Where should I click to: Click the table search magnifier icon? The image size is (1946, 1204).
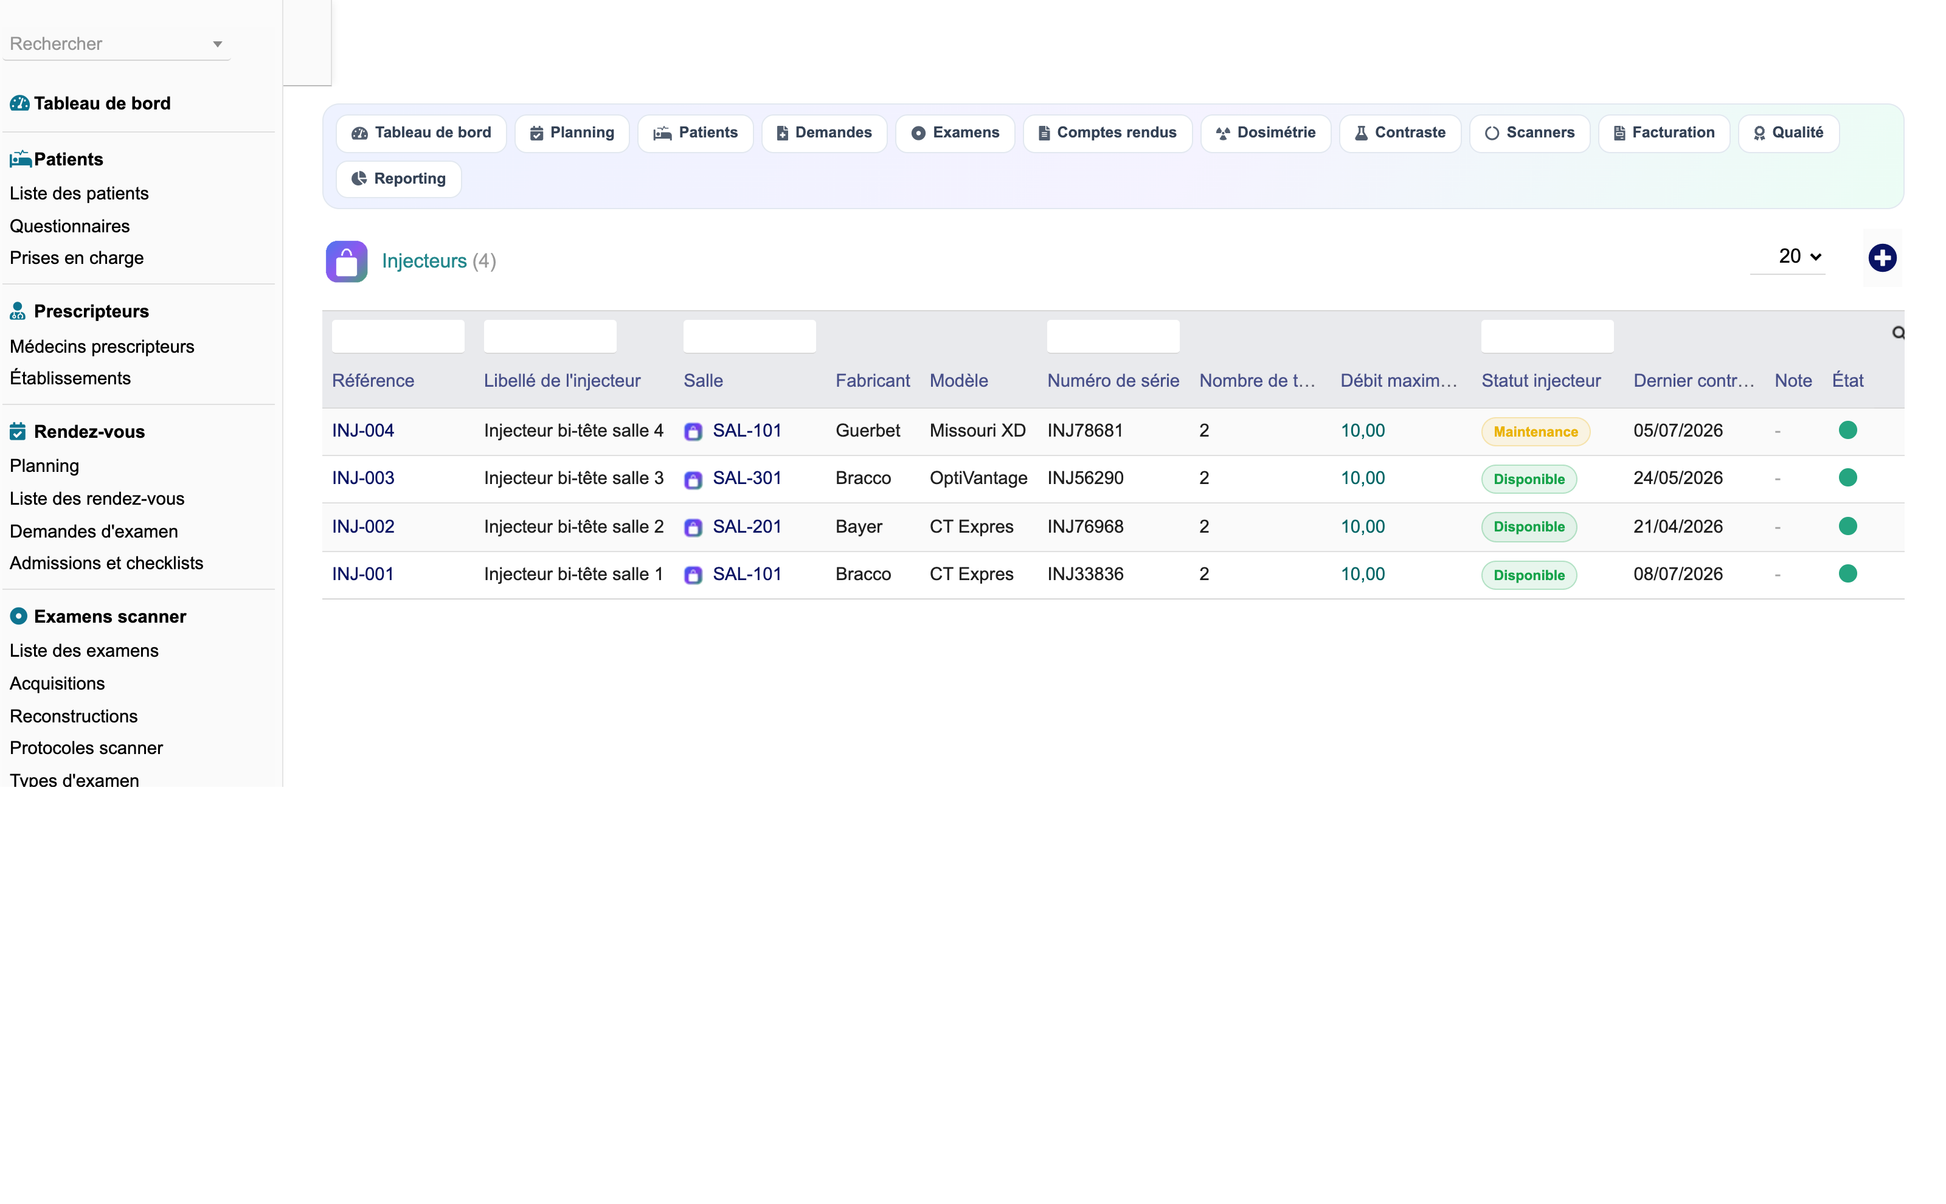(x=1898, y=333)
